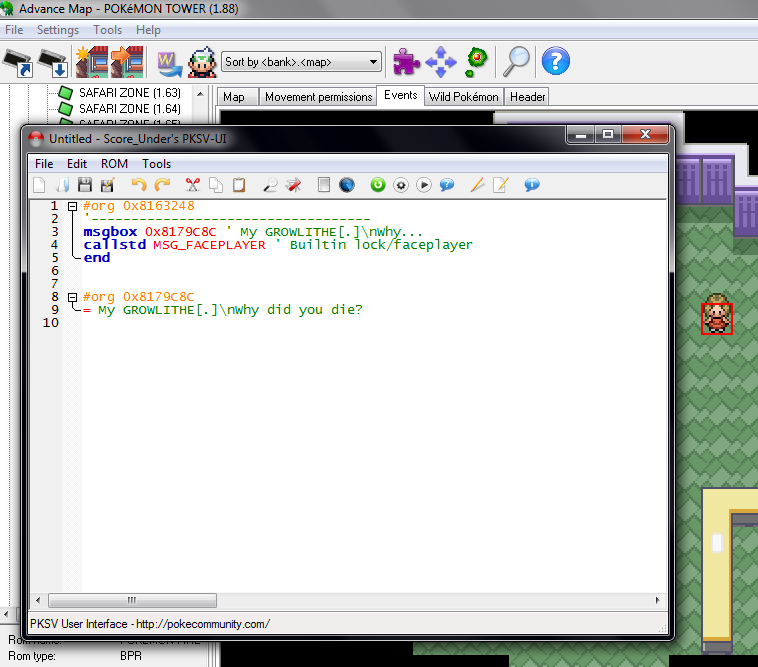Open Advance Map Settings menu
The width and height of the screenshot is (758, 667).
(x=58, y=30)
